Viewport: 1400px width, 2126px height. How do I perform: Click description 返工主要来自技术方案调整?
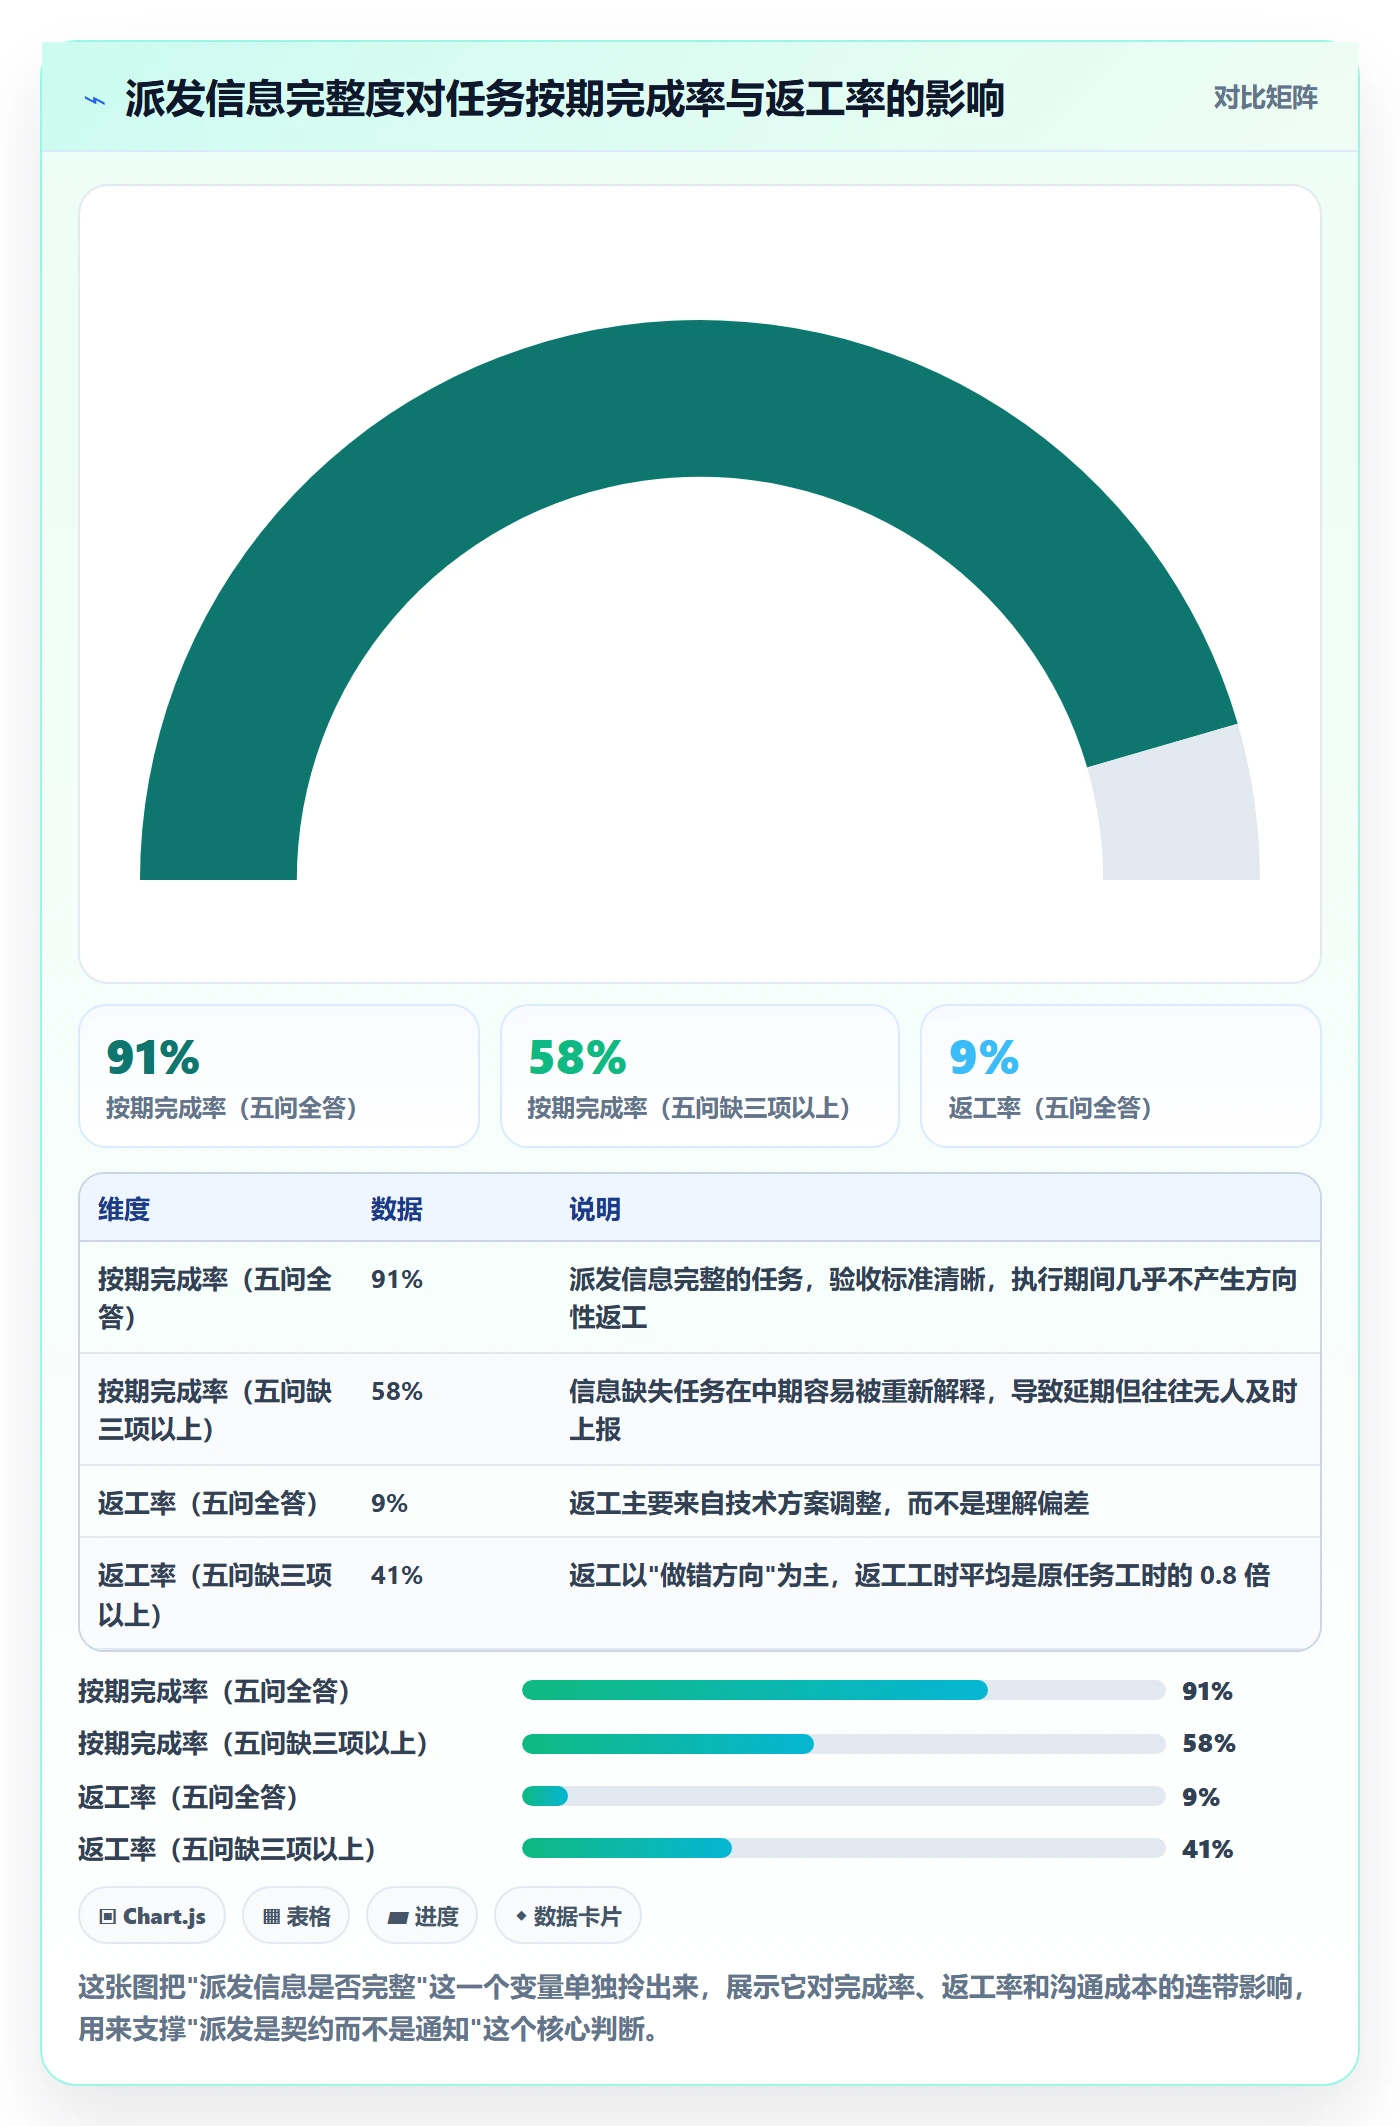coord(829,1503)
